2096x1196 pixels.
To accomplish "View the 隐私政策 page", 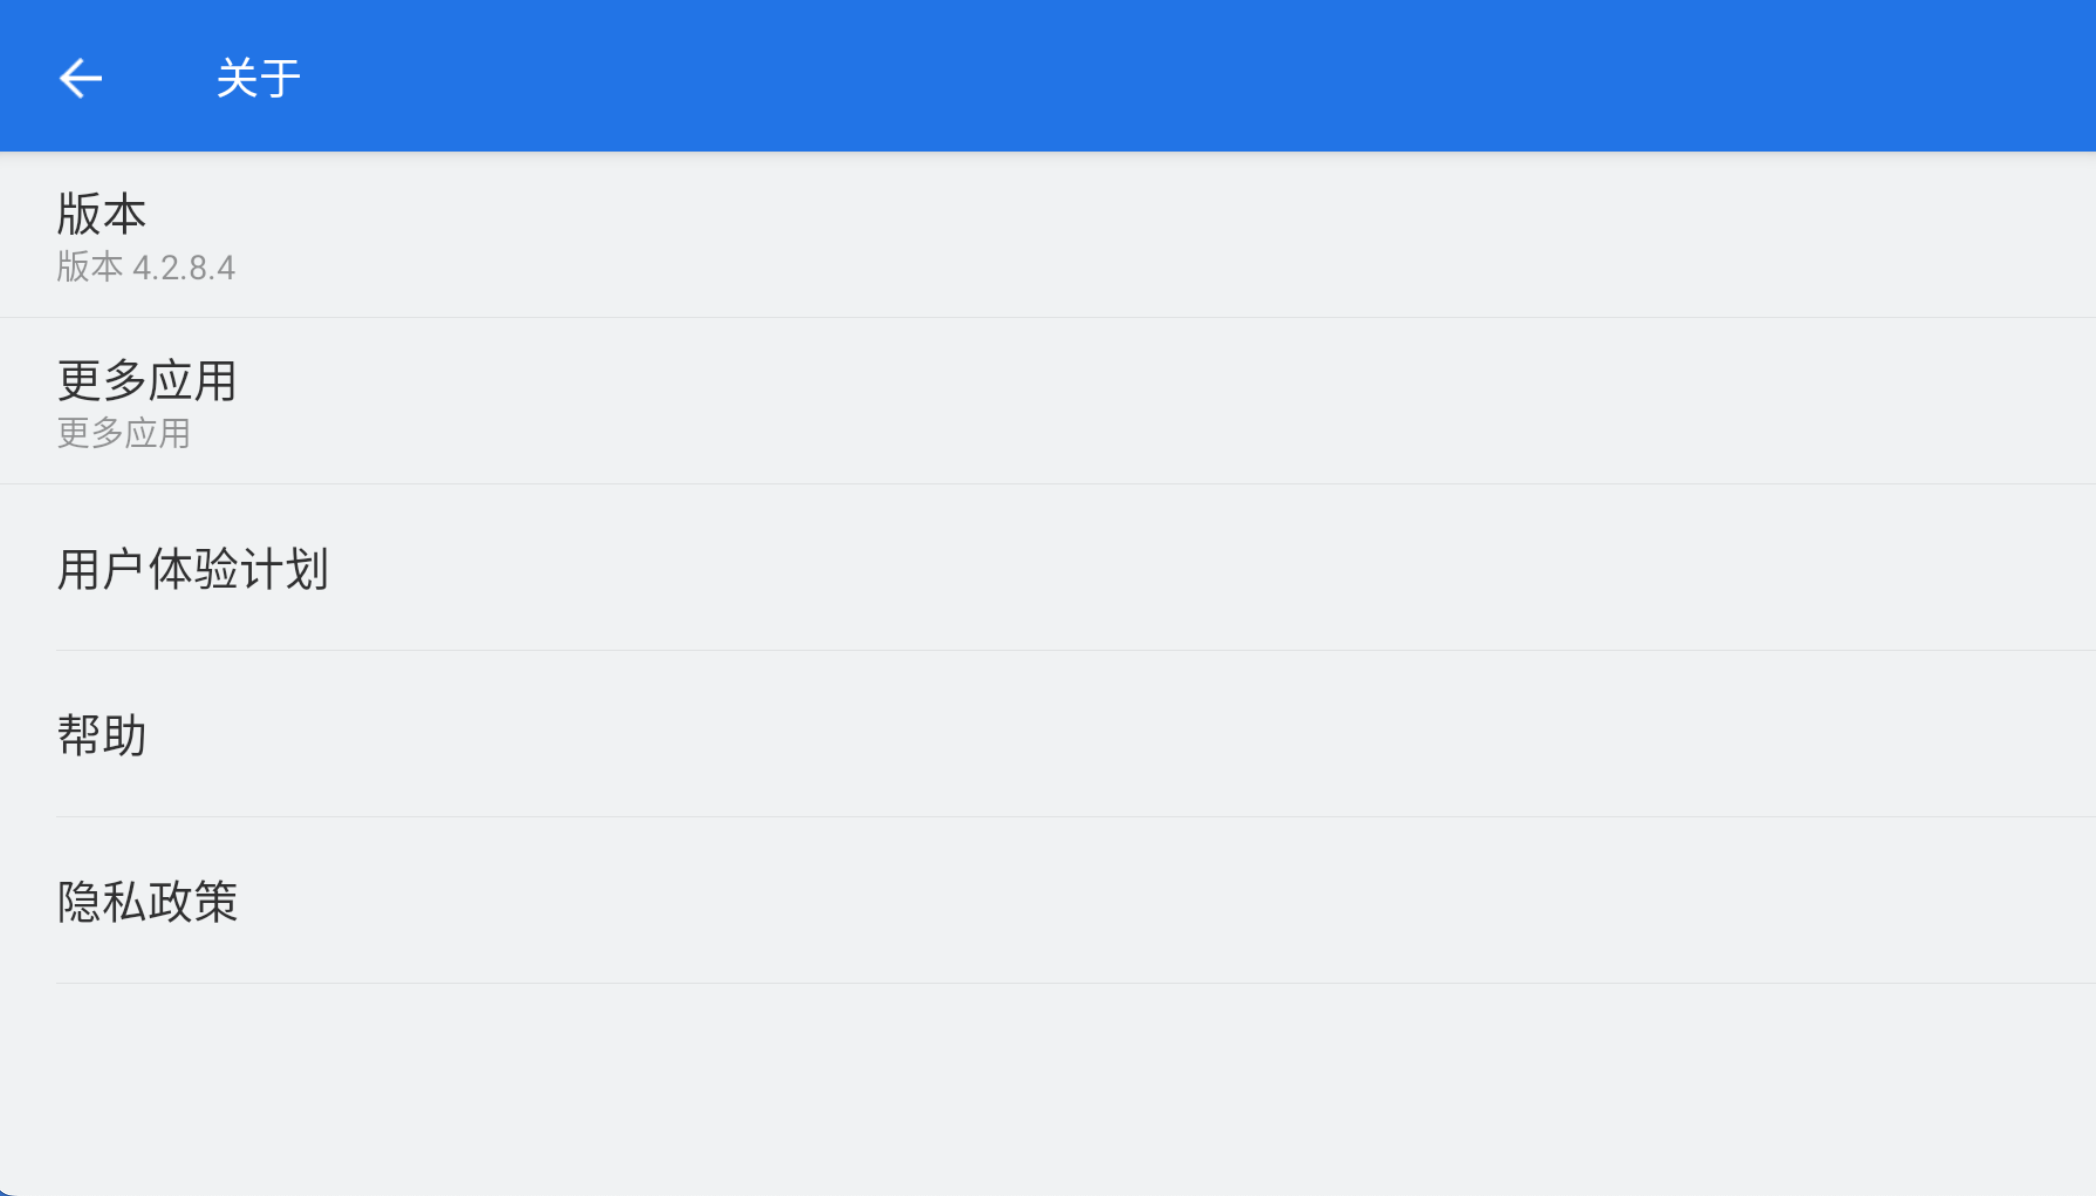I will pyautogui.click(x=1048, y=900).
